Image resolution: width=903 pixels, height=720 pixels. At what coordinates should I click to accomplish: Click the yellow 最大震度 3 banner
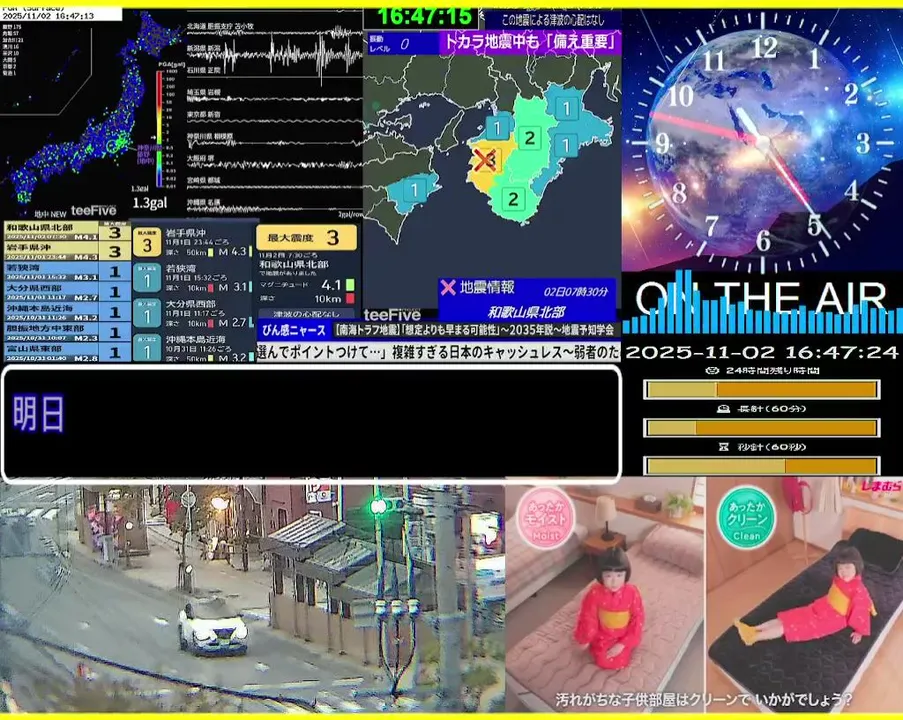tap(306, 237)
